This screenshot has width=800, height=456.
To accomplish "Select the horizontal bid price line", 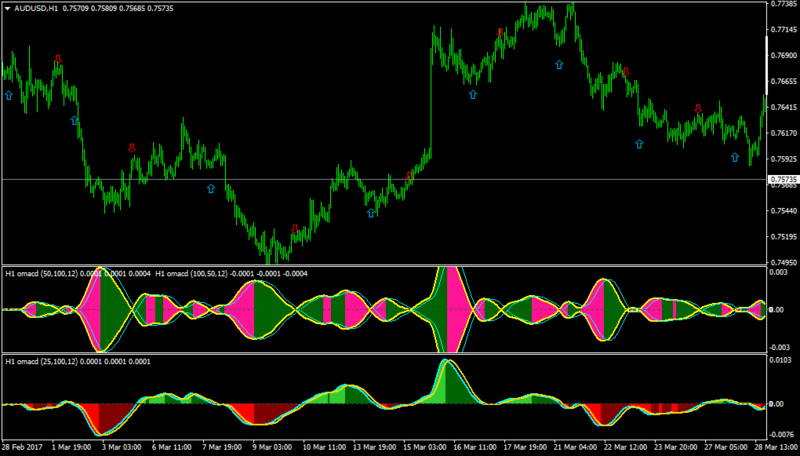I will (384, 180).
